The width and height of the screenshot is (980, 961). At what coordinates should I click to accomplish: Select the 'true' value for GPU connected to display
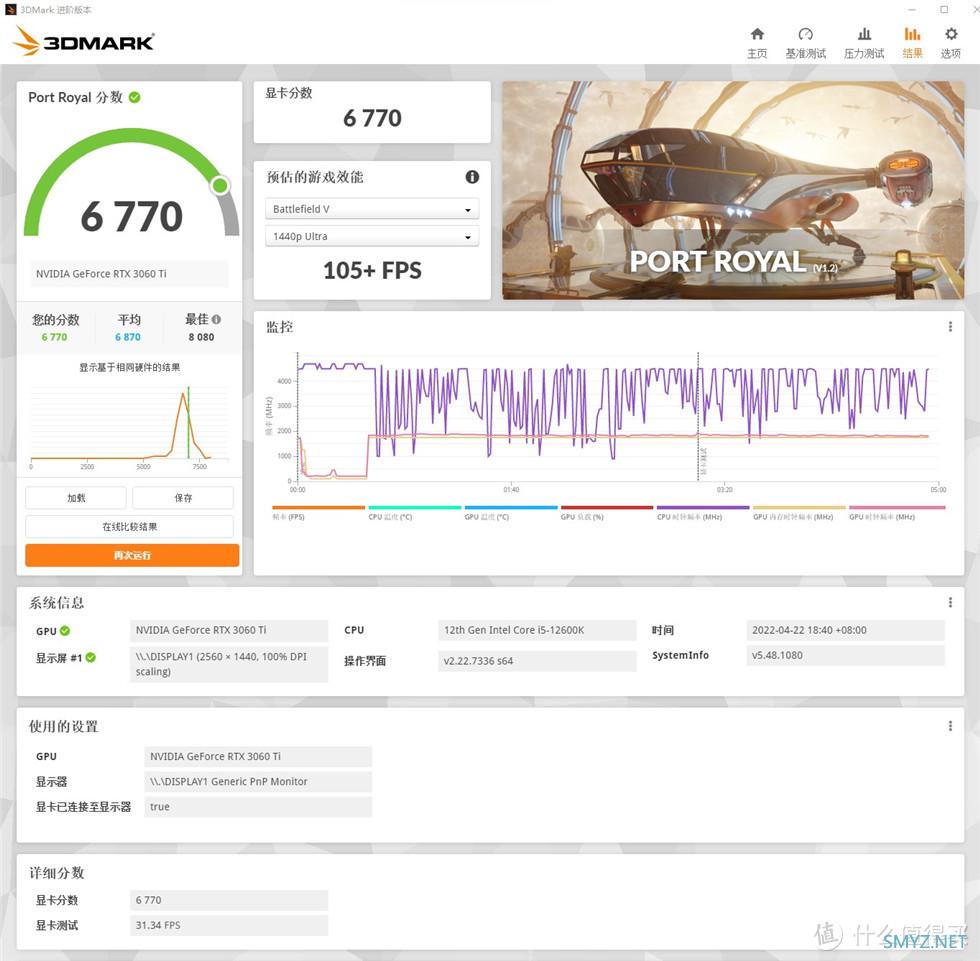[258, 807]
